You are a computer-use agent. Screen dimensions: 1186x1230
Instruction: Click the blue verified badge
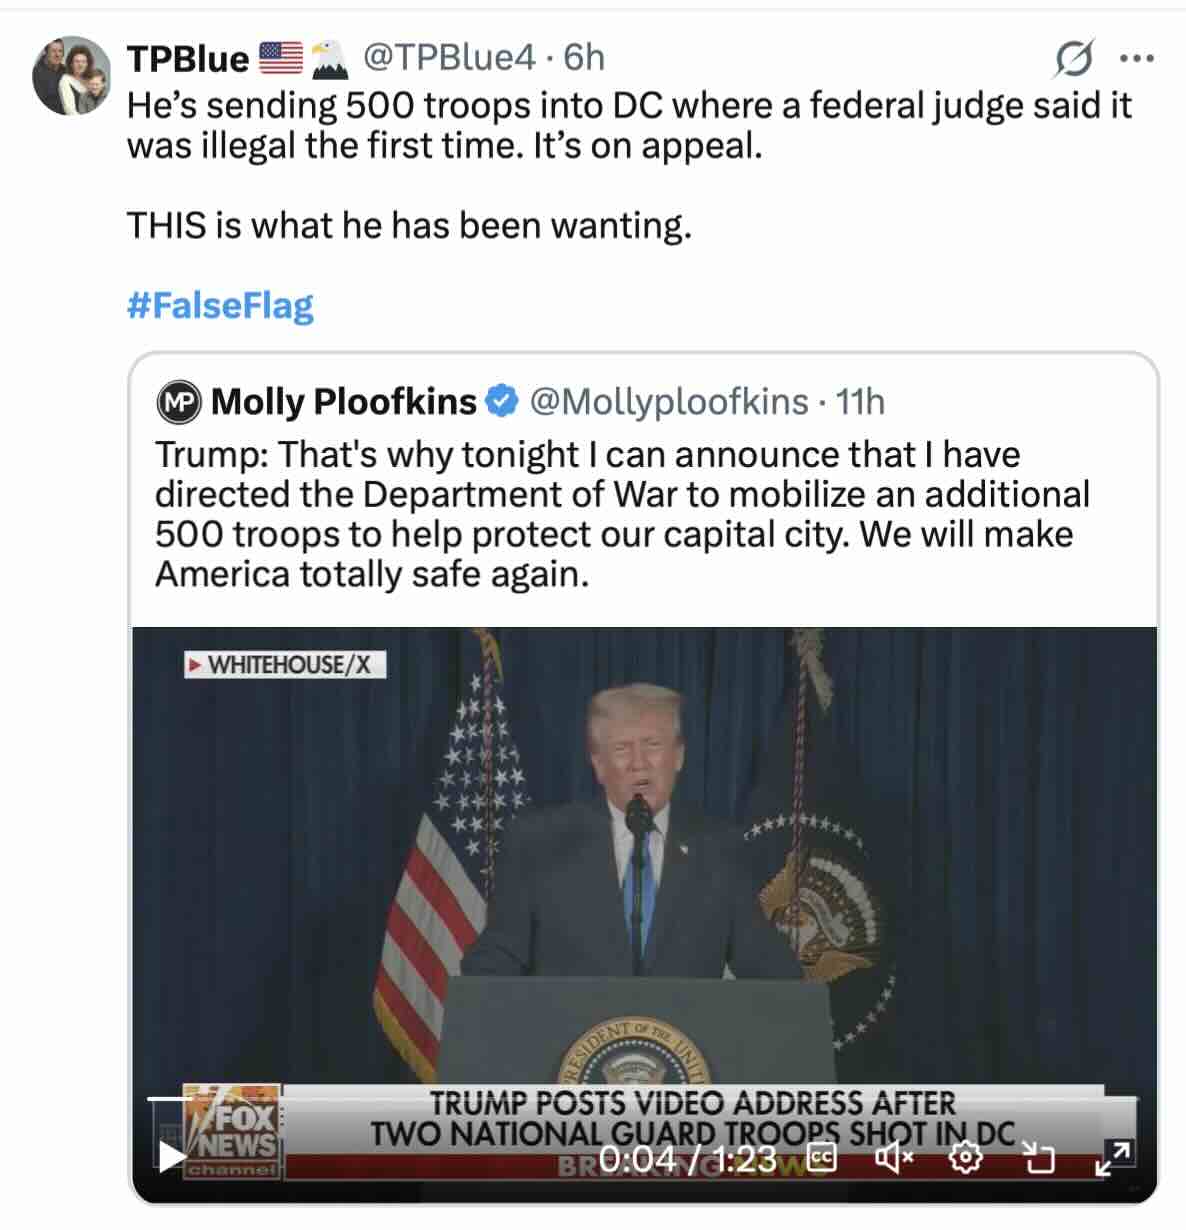pyautogui.click(x=502, y=401)
